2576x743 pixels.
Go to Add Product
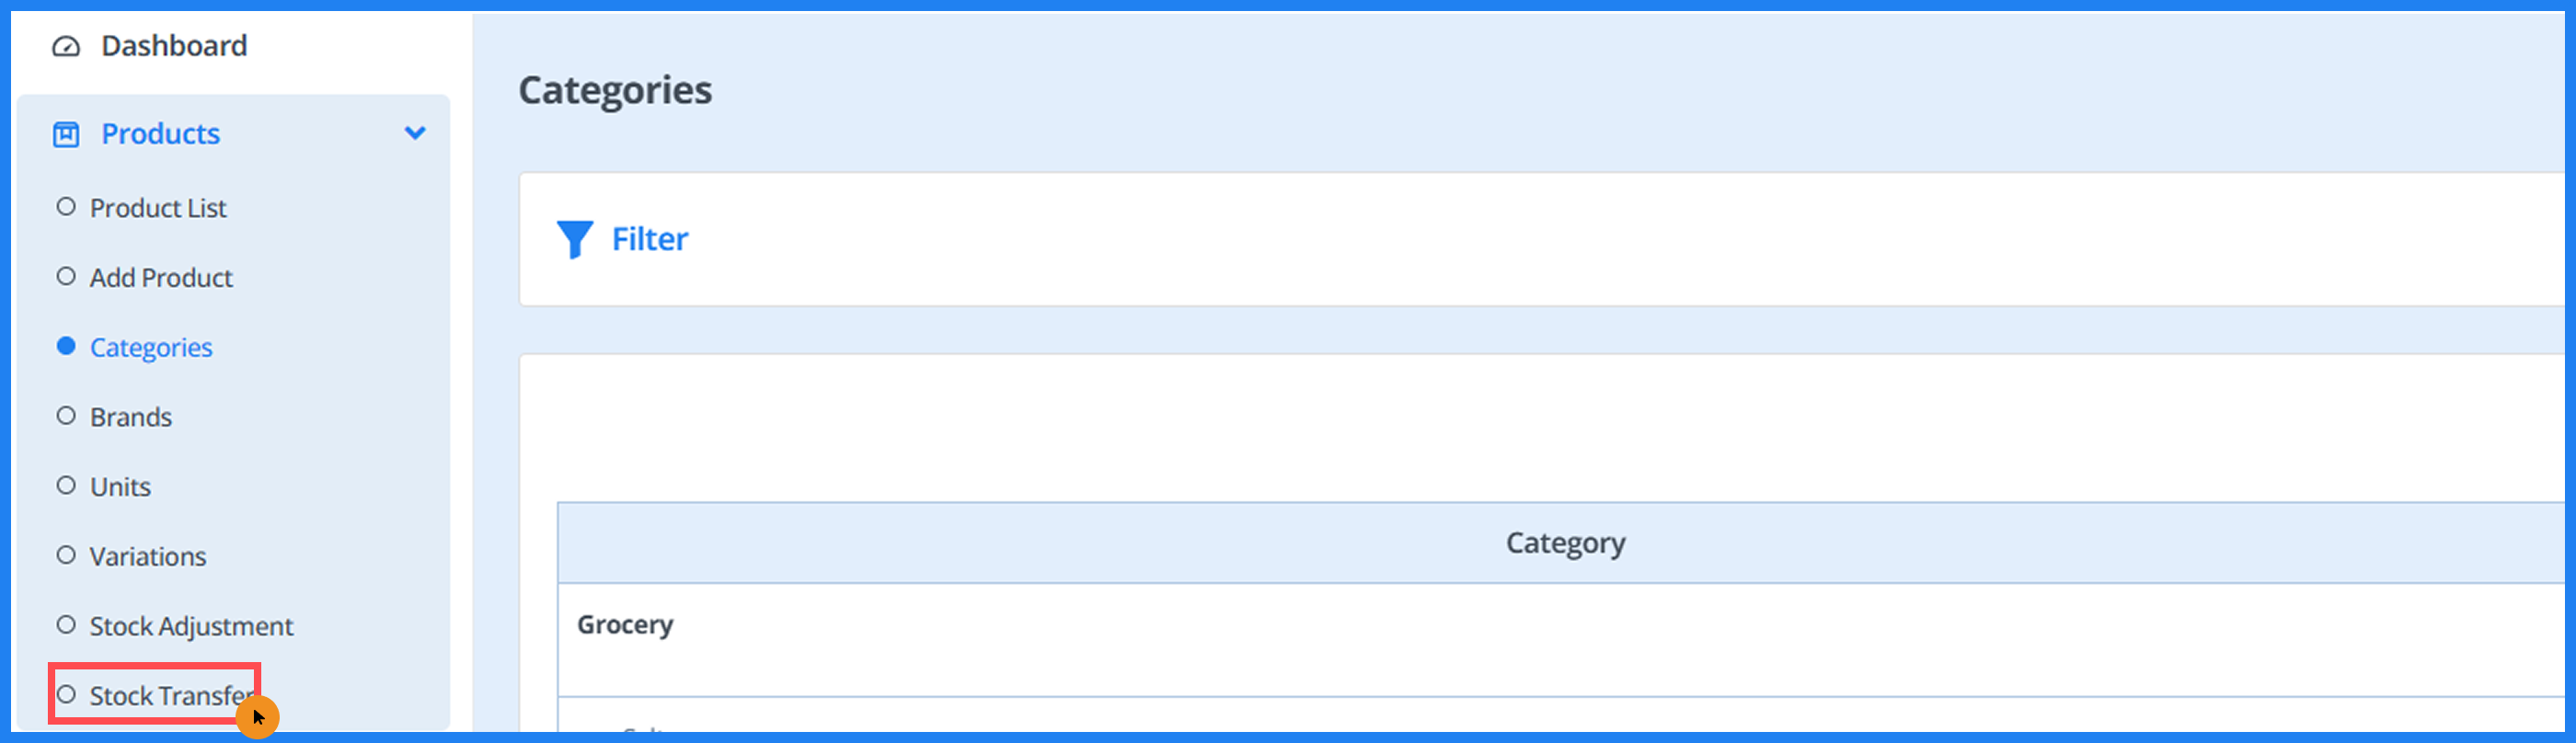(x=161, y=277)
